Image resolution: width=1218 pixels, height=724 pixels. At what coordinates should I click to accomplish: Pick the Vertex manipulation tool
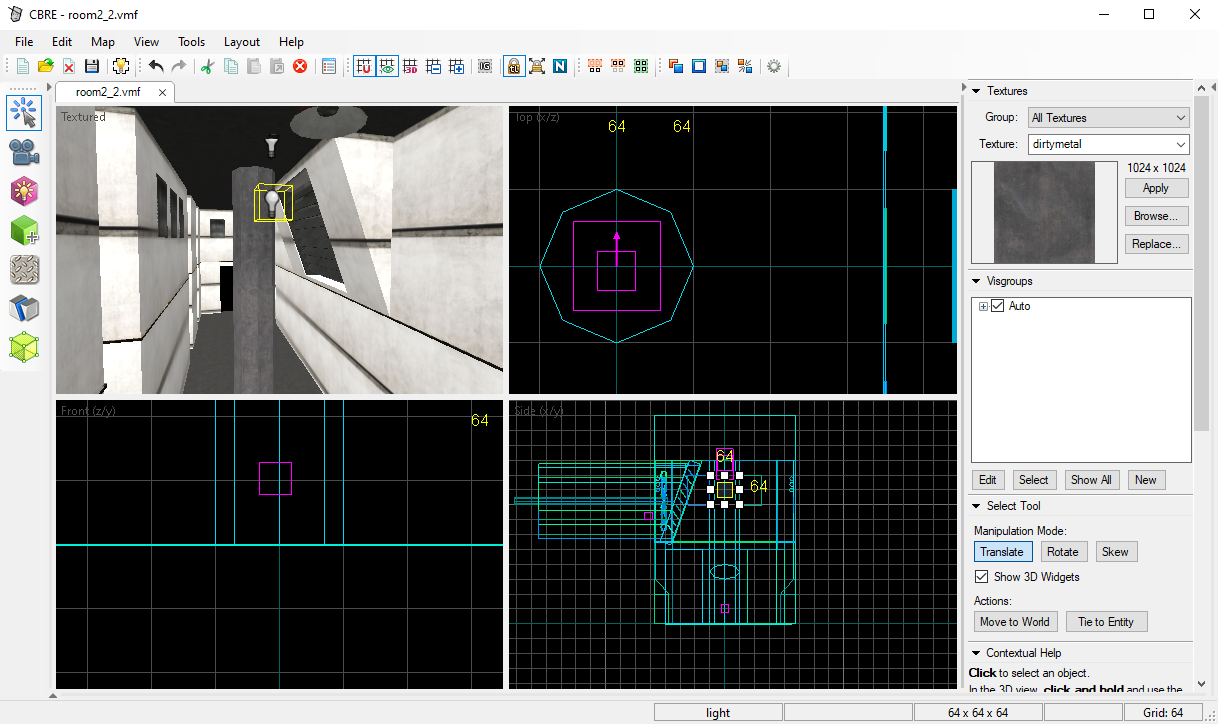click(24, 347)
